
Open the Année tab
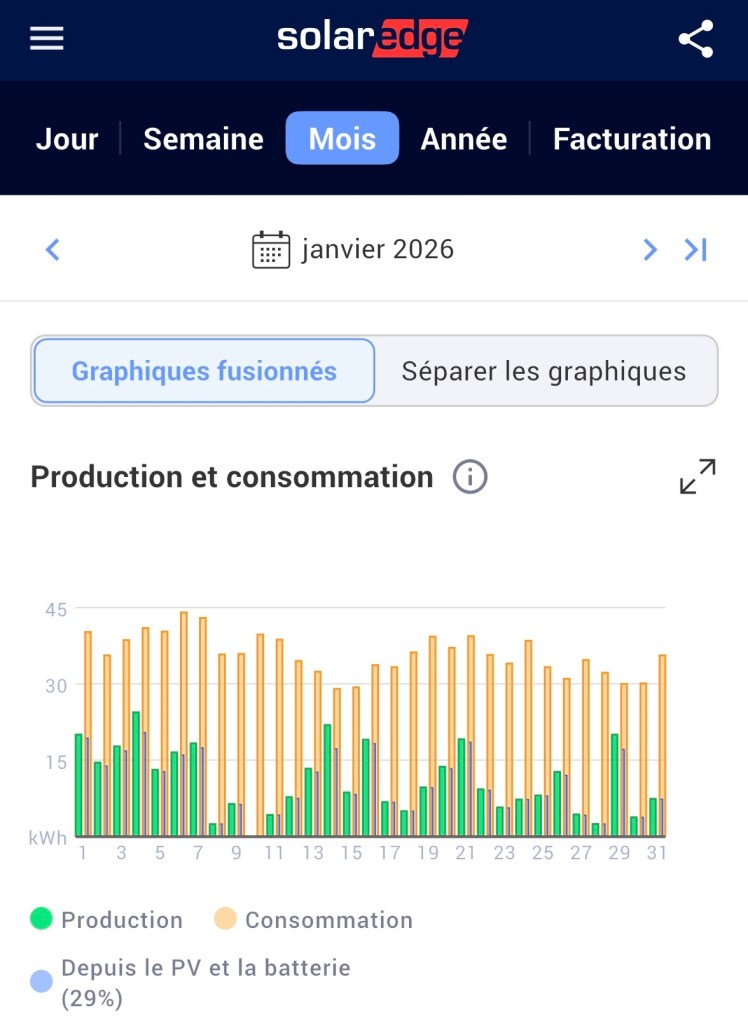click(463, 139)
